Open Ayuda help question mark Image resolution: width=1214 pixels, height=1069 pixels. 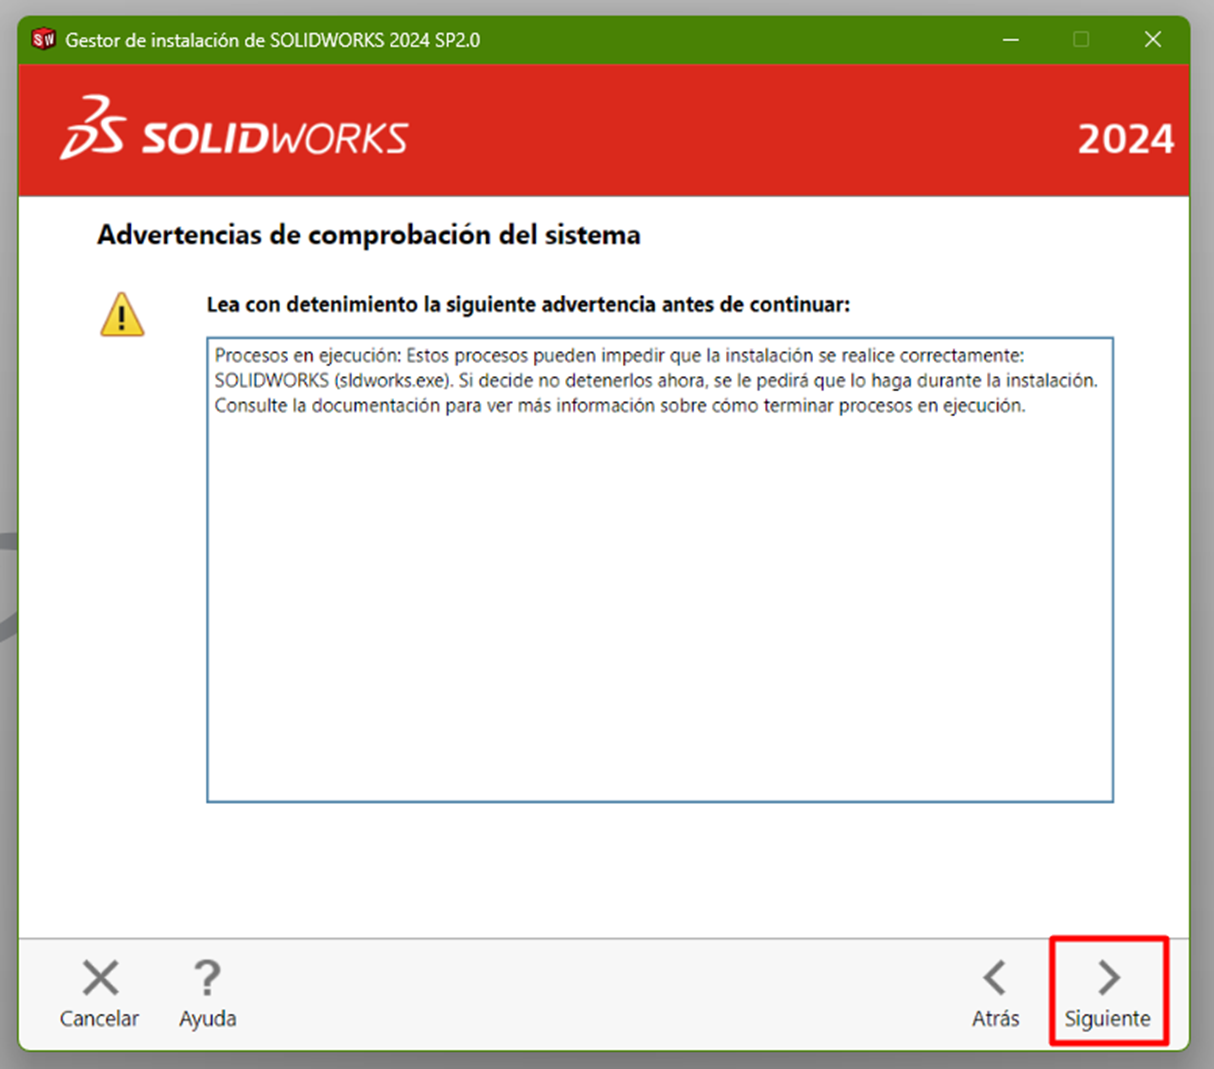207,993
